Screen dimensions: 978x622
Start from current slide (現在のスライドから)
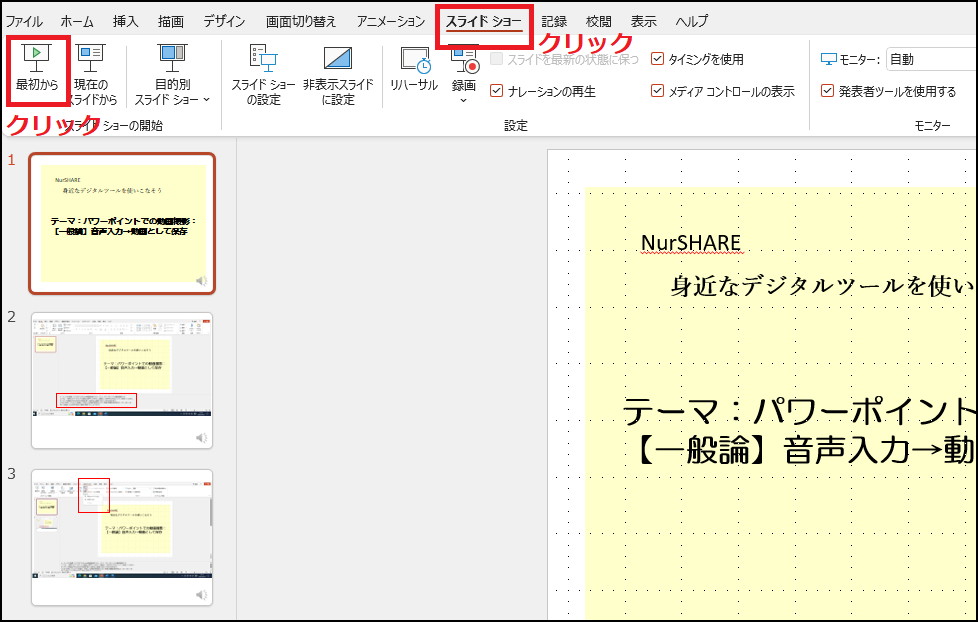click(x=92, y=74)
